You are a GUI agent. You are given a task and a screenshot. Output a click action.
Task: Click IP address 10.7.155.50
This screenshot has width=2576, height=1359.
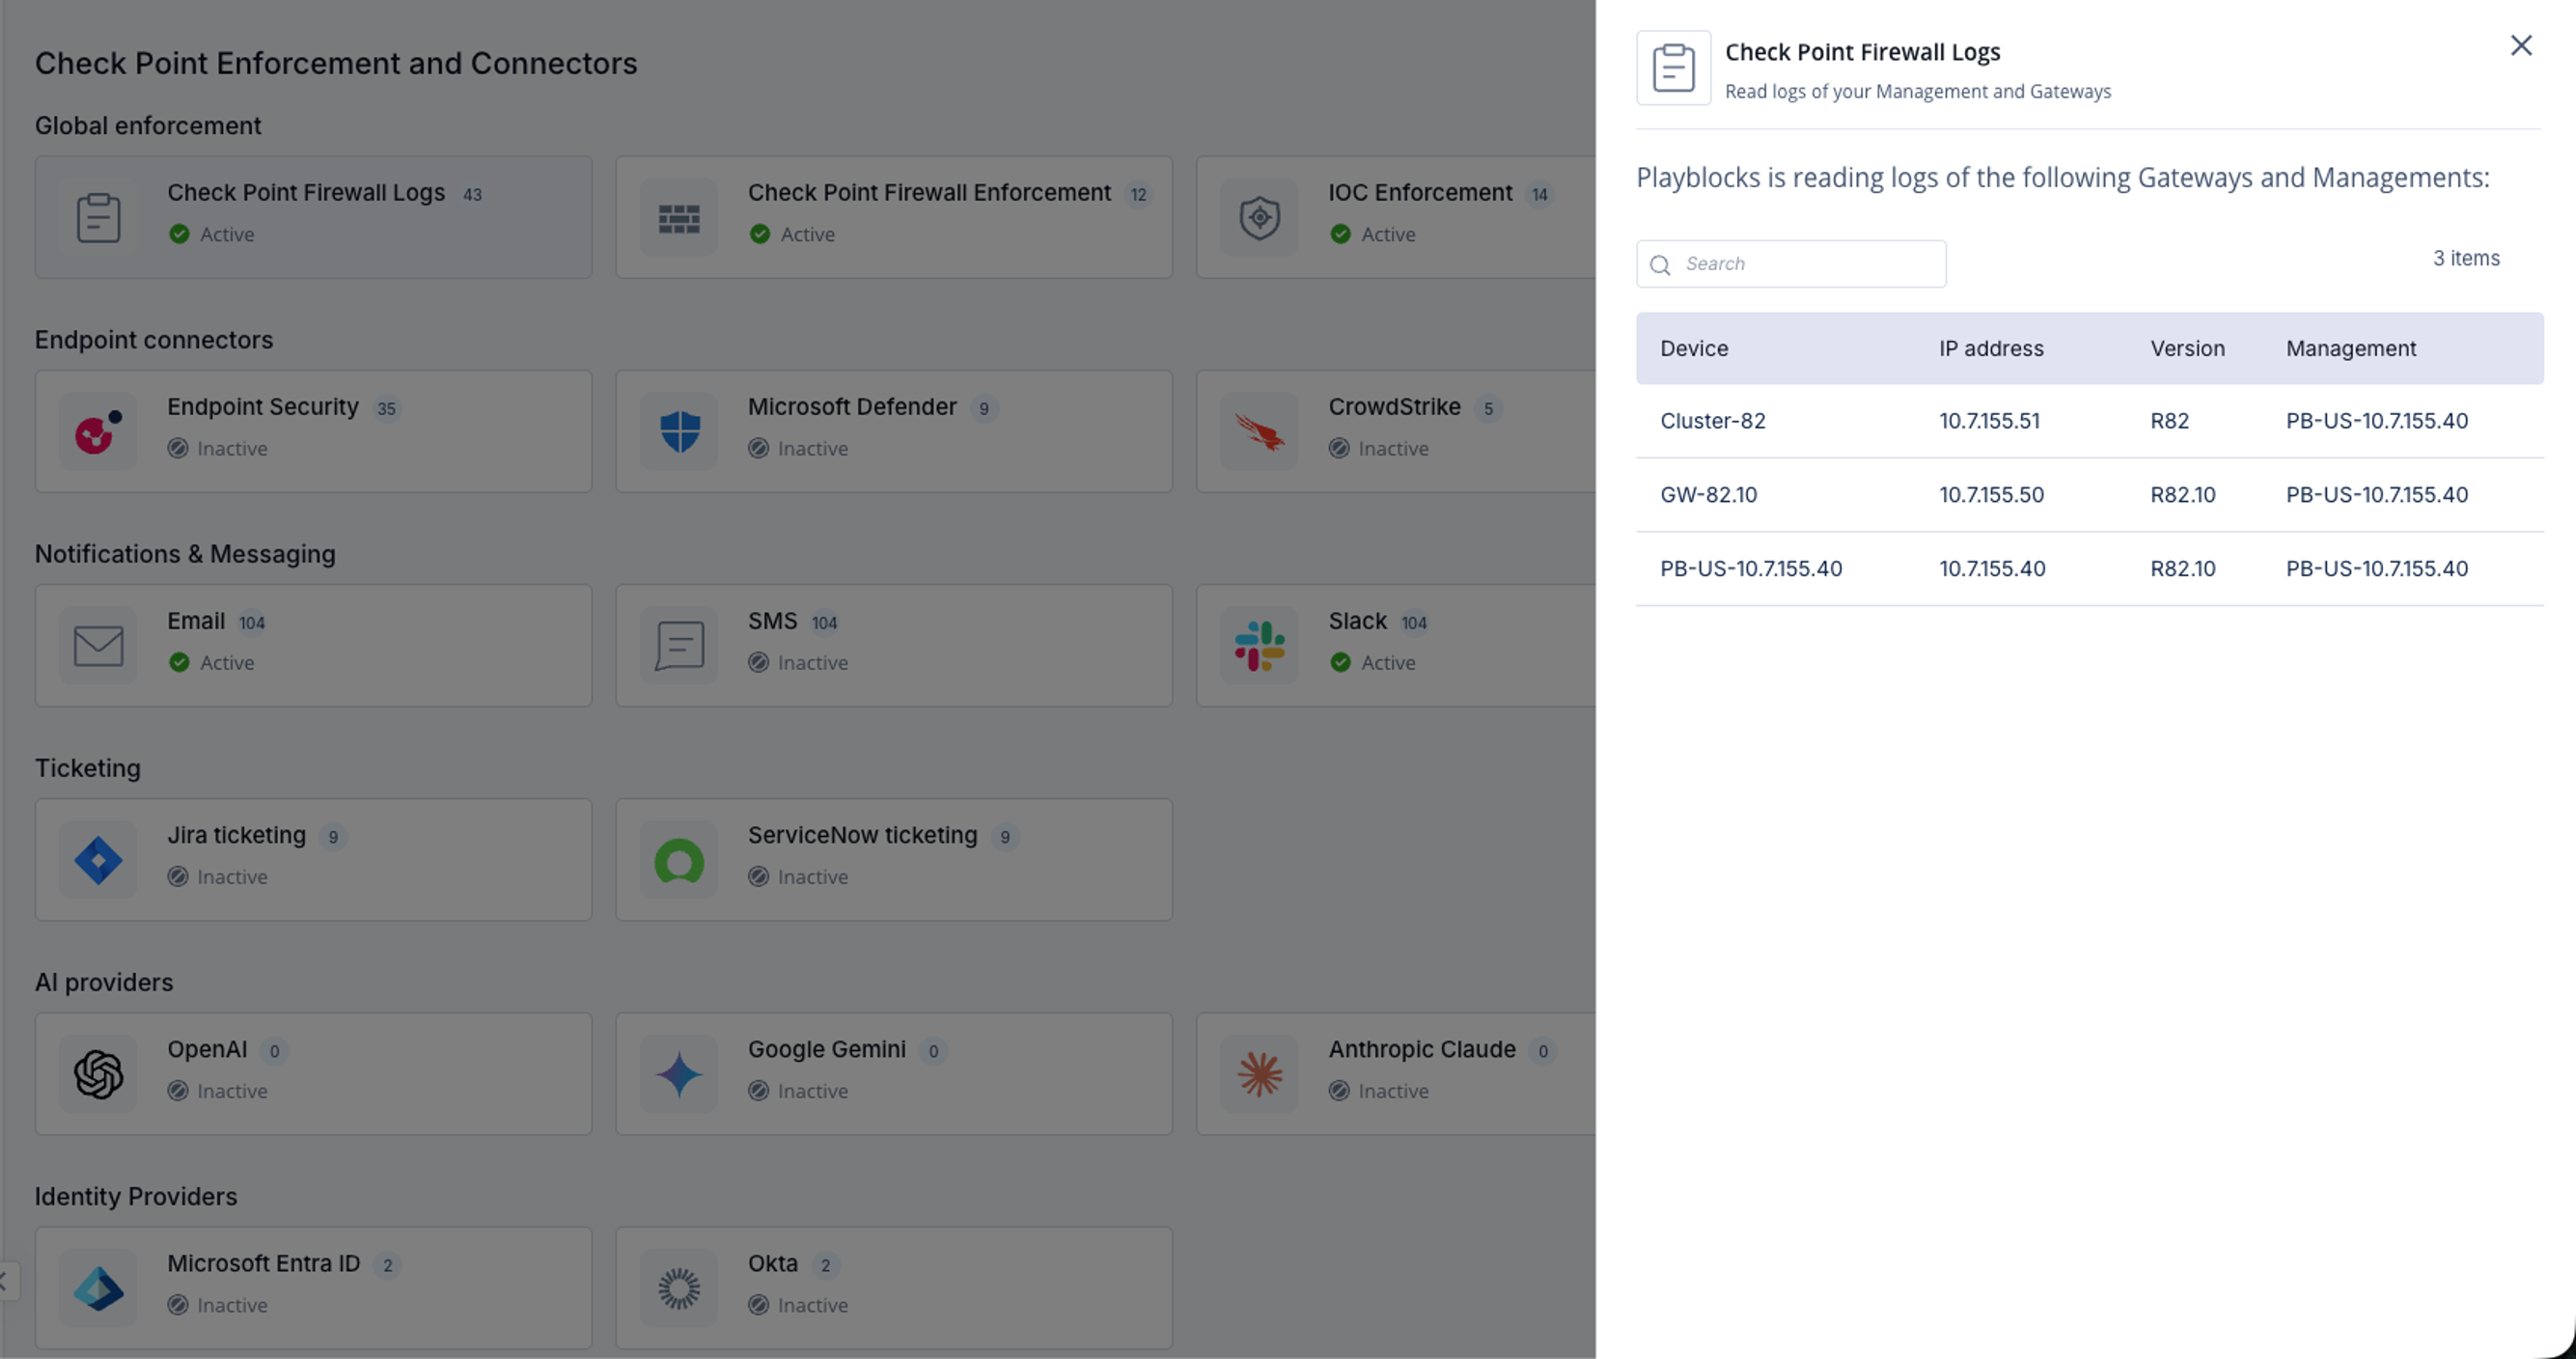click(1991, 495)
